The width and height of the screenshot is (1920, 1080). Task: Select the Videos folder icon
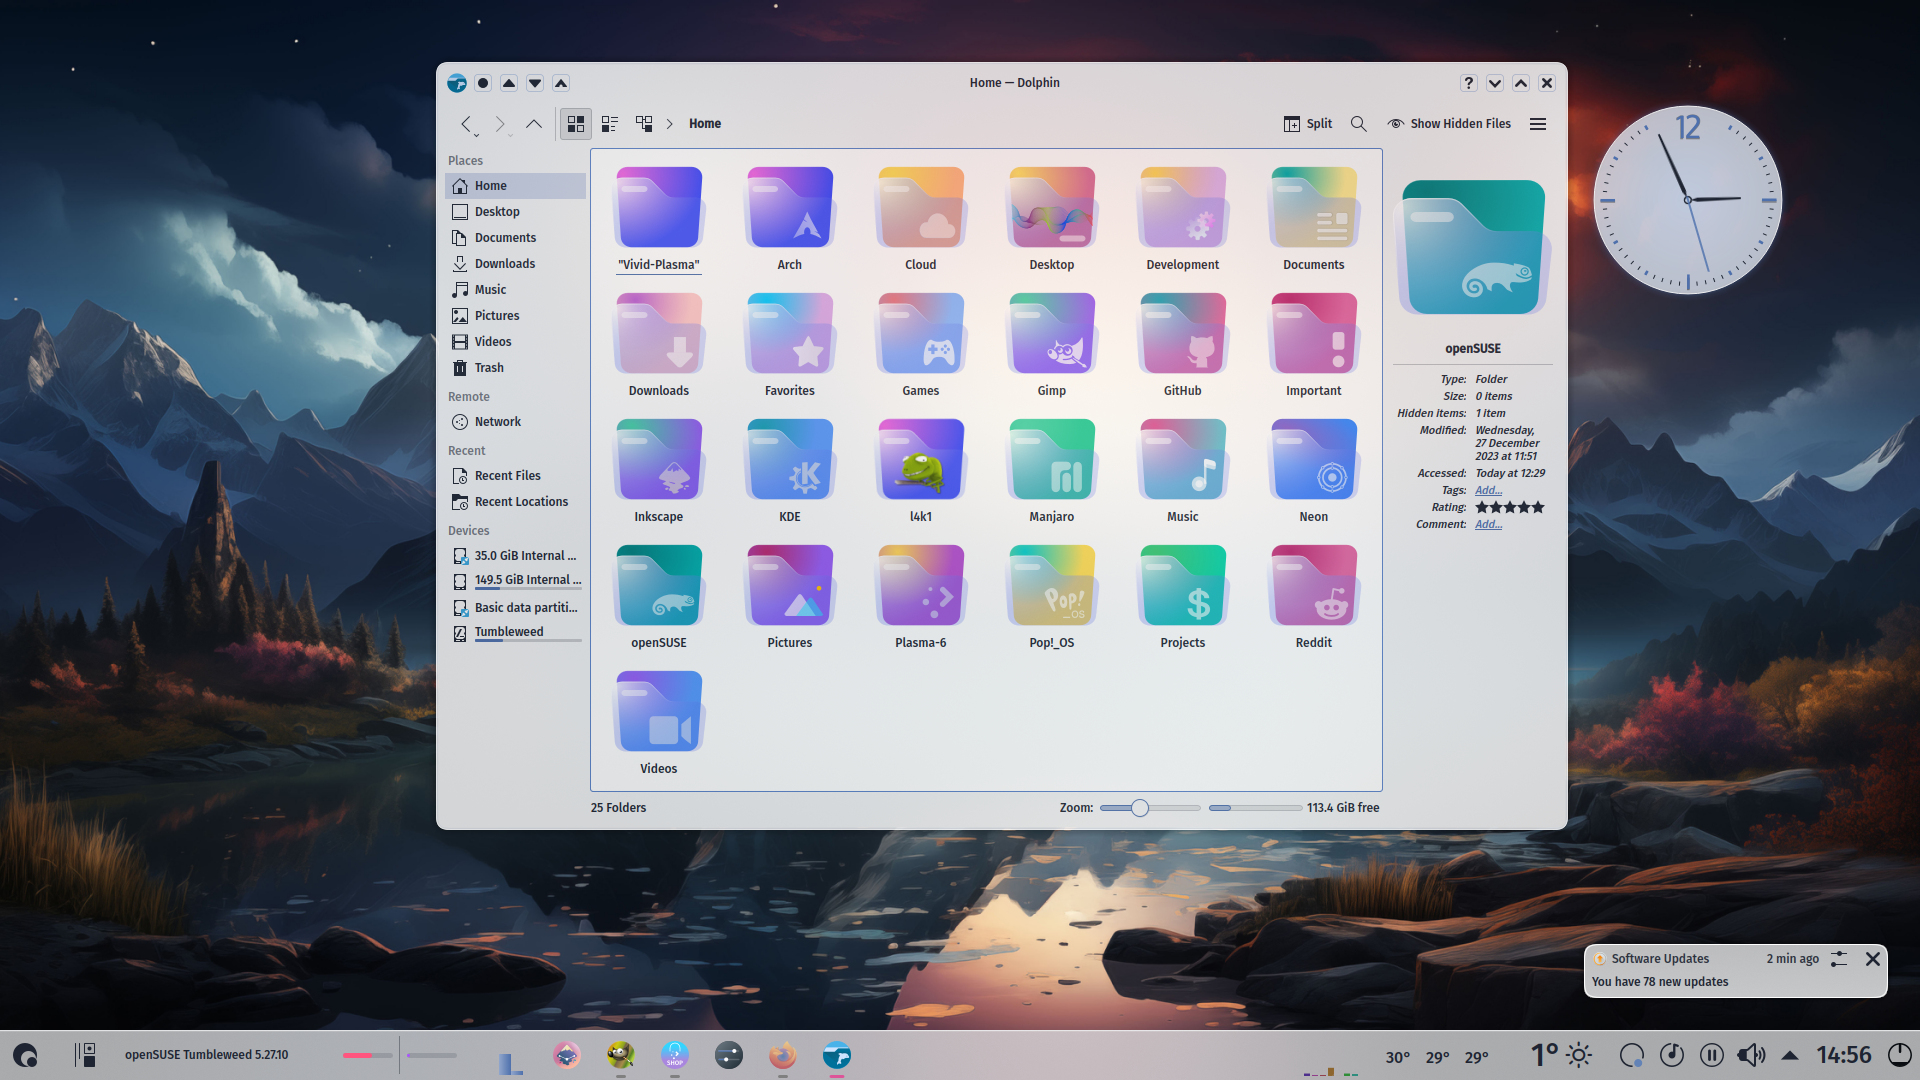(659, 711)
